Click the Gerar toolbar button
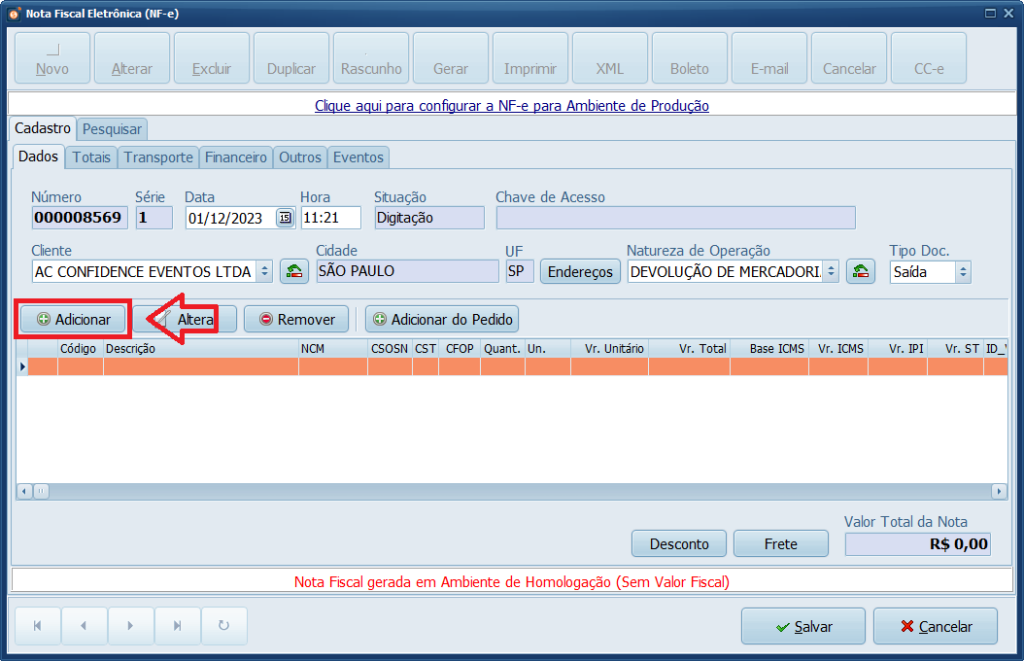The height and width of the screenshot is (661, 1024). click(450, 57)
